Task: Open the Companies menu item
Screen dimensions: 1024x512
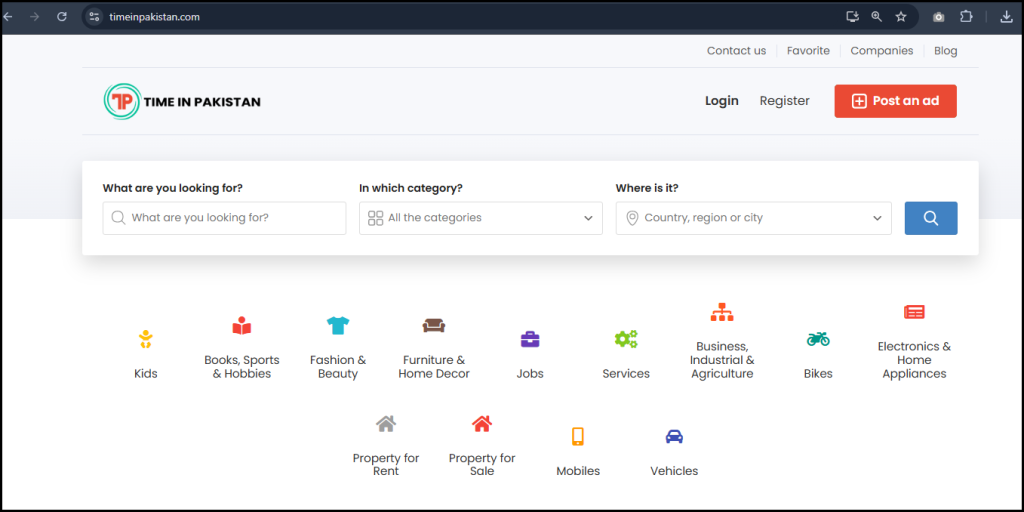Action: [881, 51]
